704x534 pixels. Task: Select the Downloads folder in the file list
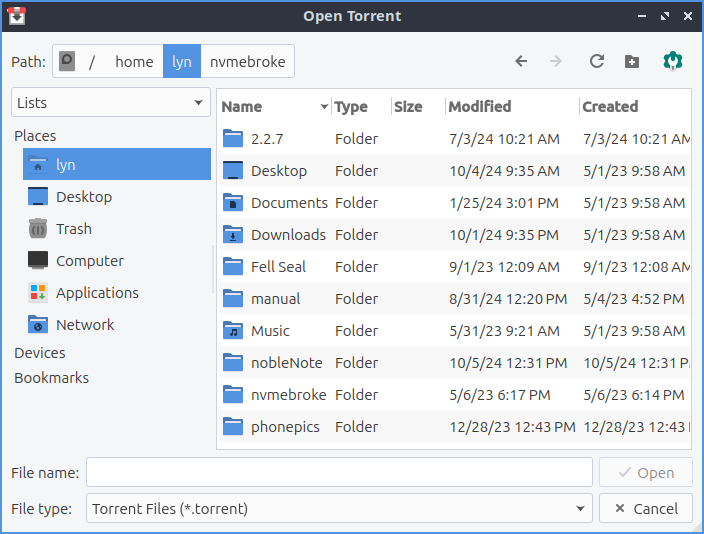tap(287, 235)
